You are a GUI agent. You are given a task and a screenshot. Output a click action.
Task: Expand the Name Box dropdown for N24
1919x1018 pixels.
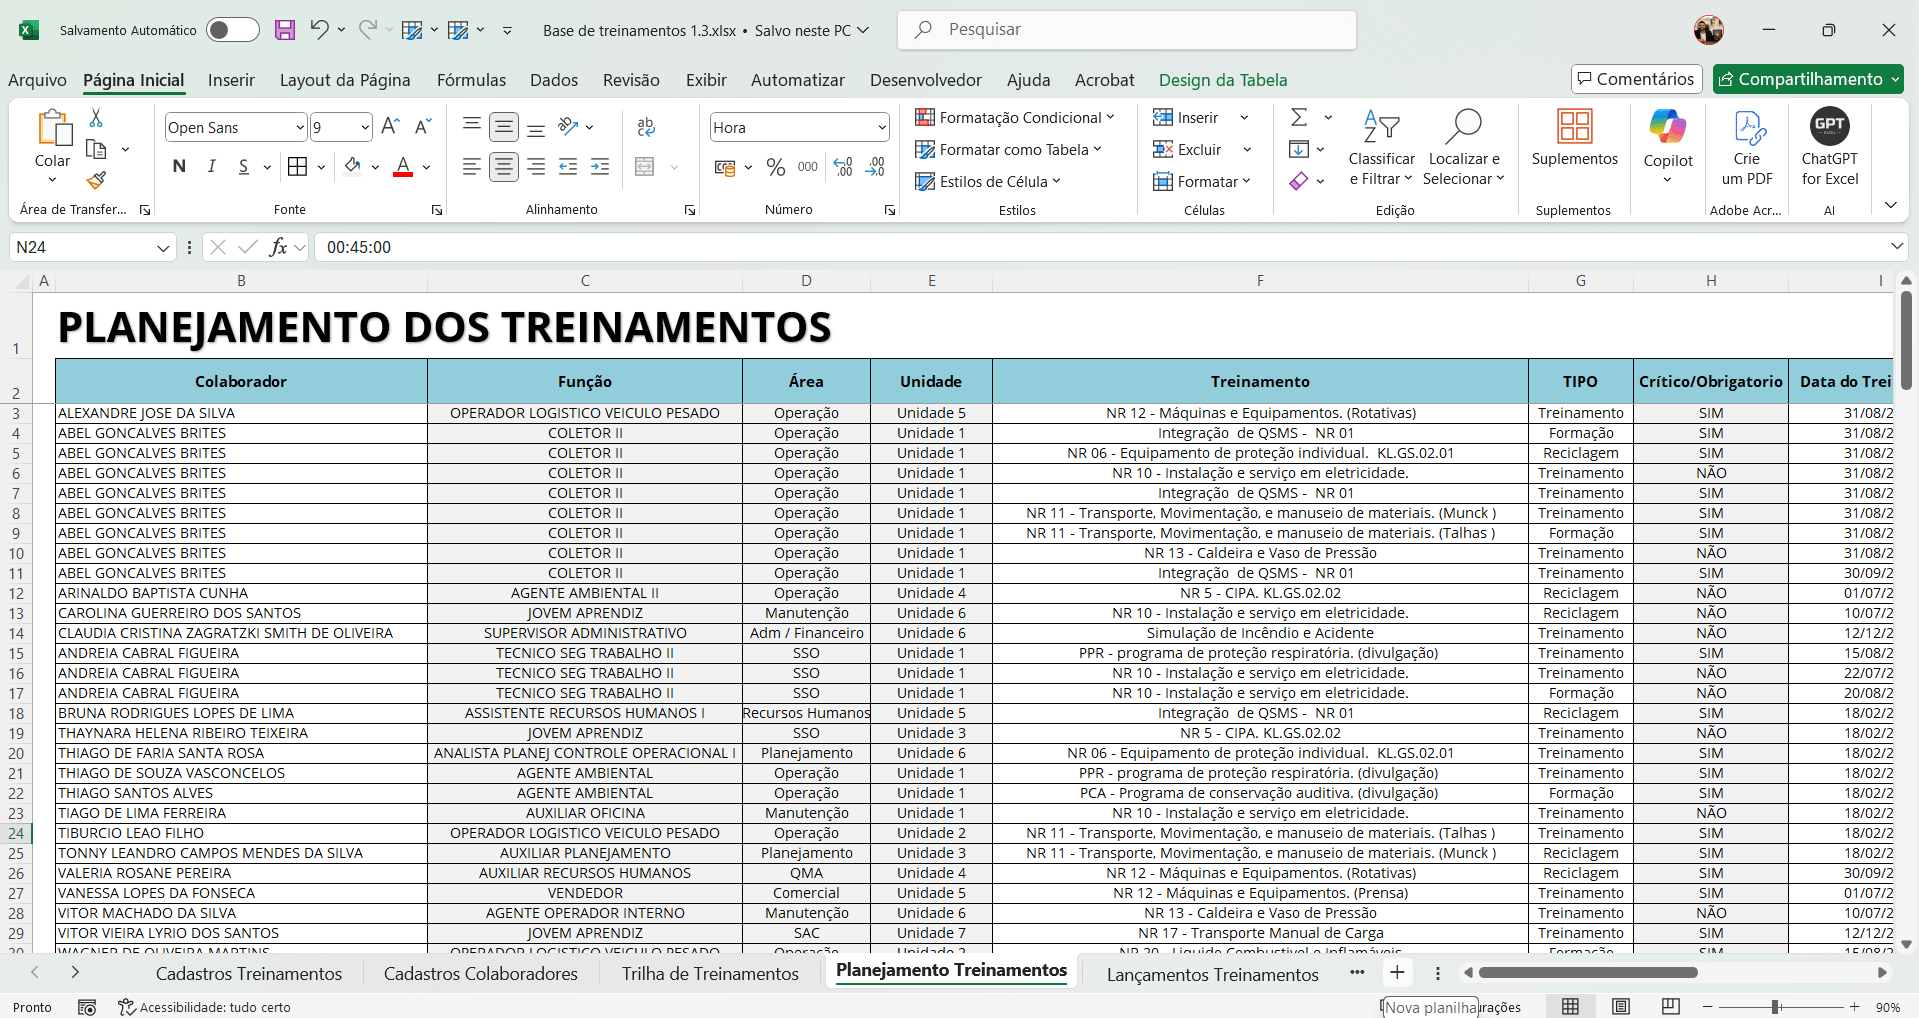coord(163,248)
